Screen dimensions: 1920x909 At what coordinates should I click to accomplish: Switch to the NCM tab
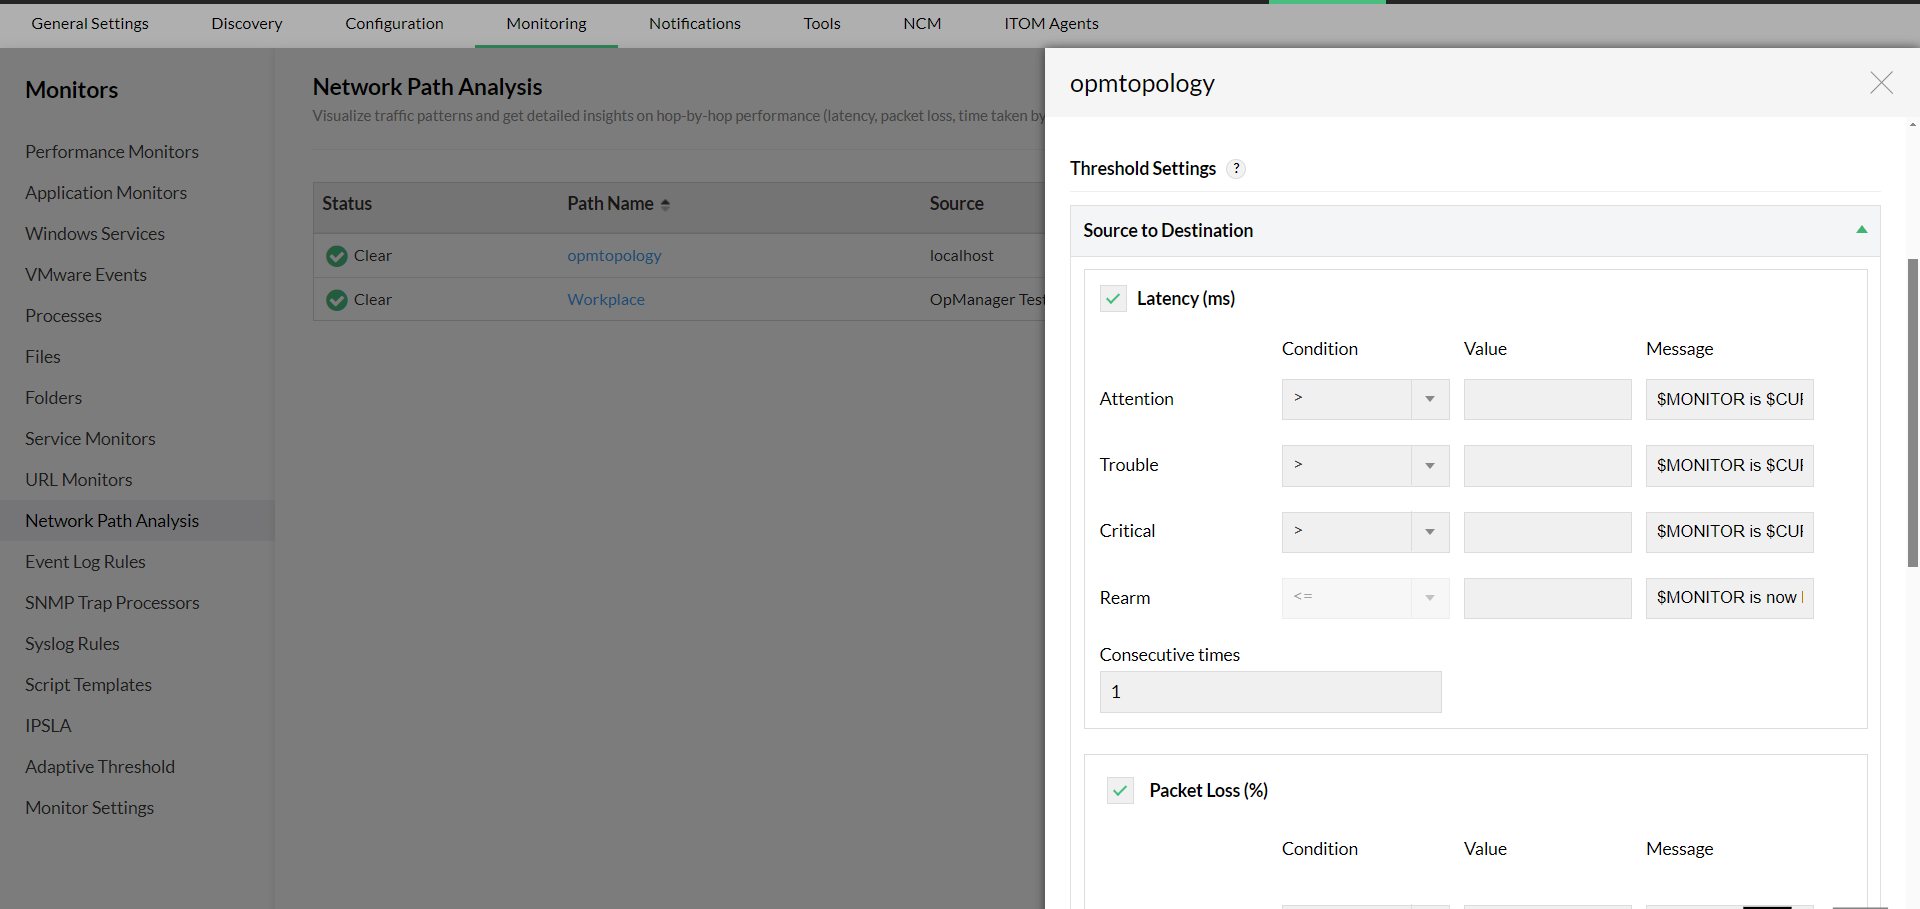pyautogui.click(x=921, y=23)
